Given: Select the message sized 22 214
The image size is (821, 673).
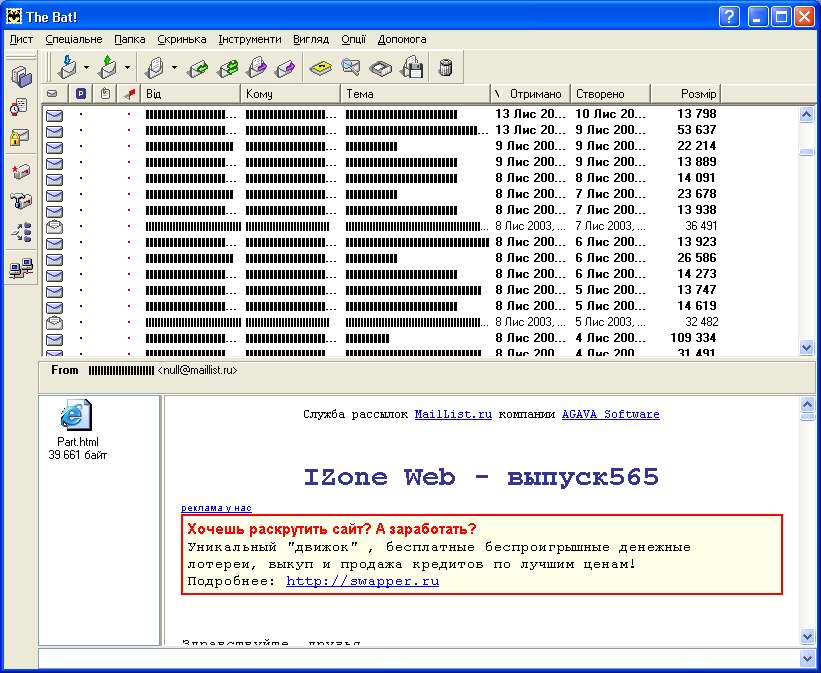Looking at the screenshot, I should point(420,146).
